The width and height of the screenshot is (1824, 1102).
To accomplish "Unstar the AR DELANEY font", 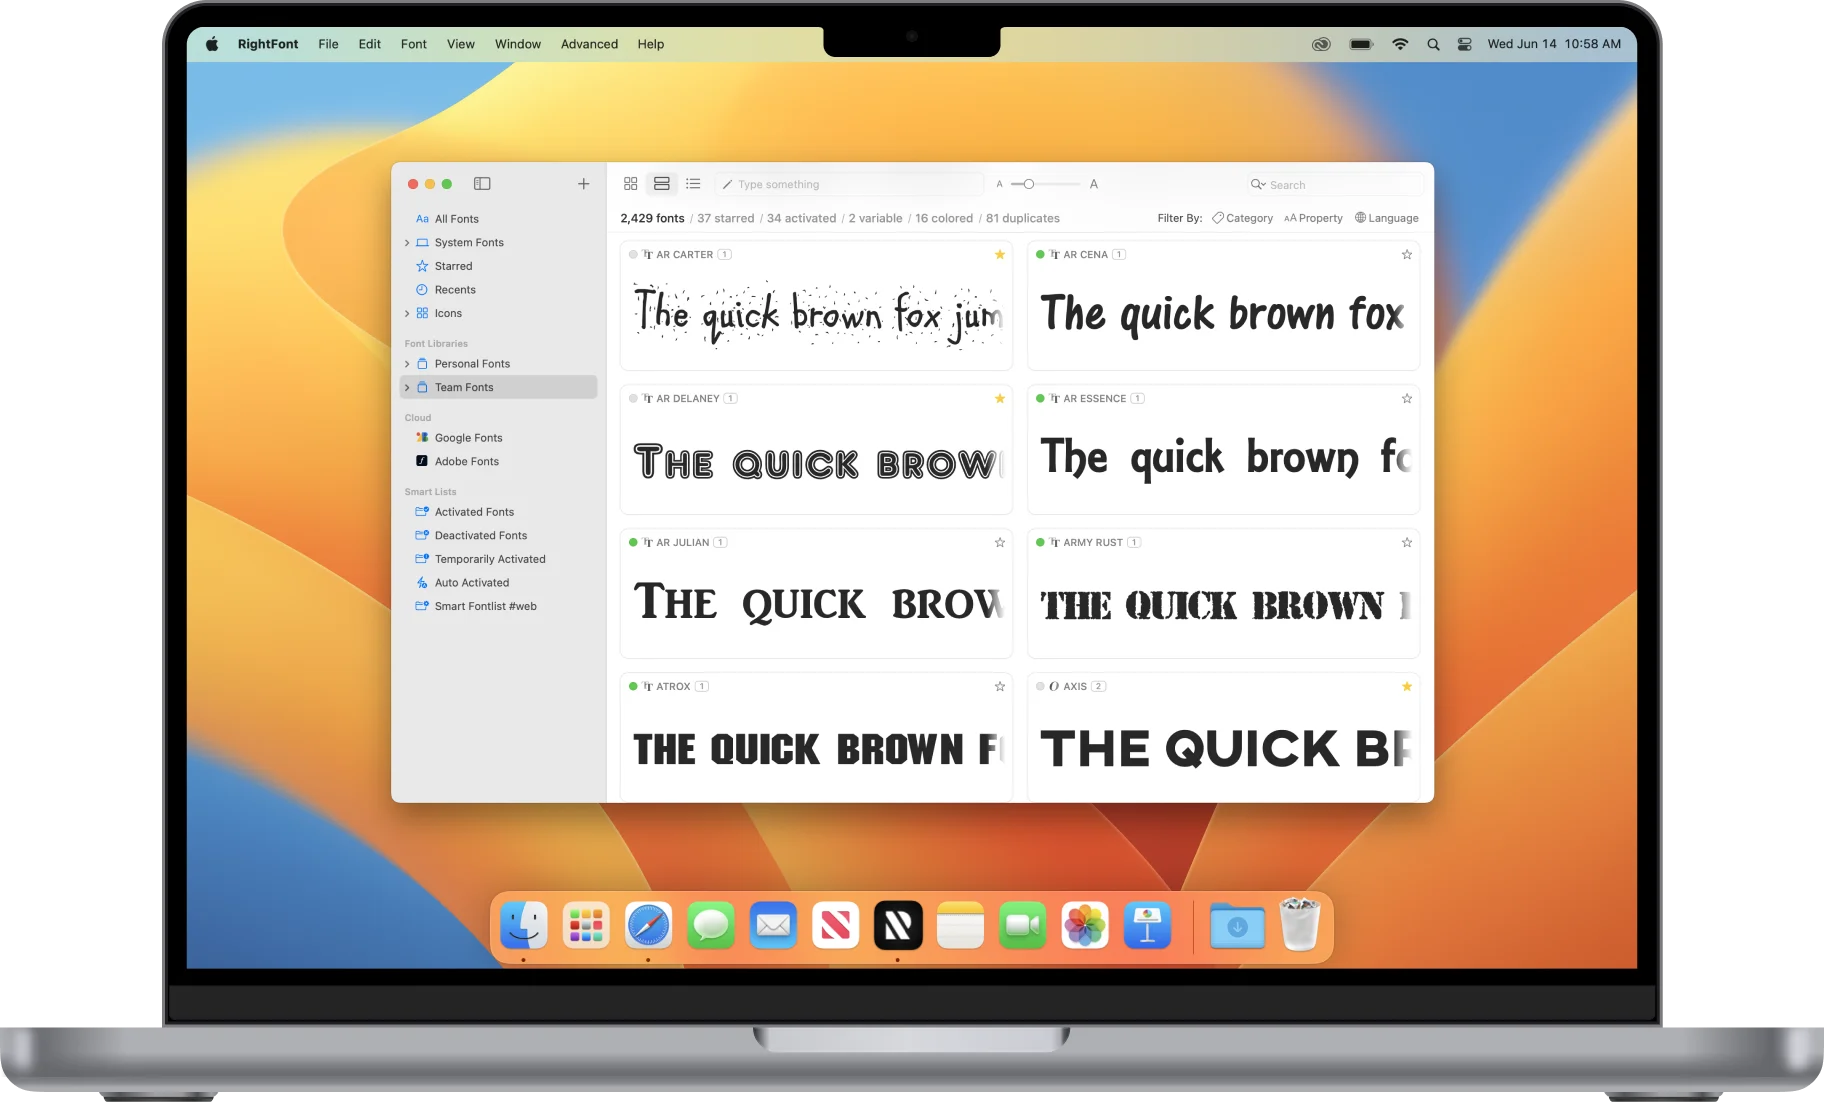I will tap(1000, 399).
